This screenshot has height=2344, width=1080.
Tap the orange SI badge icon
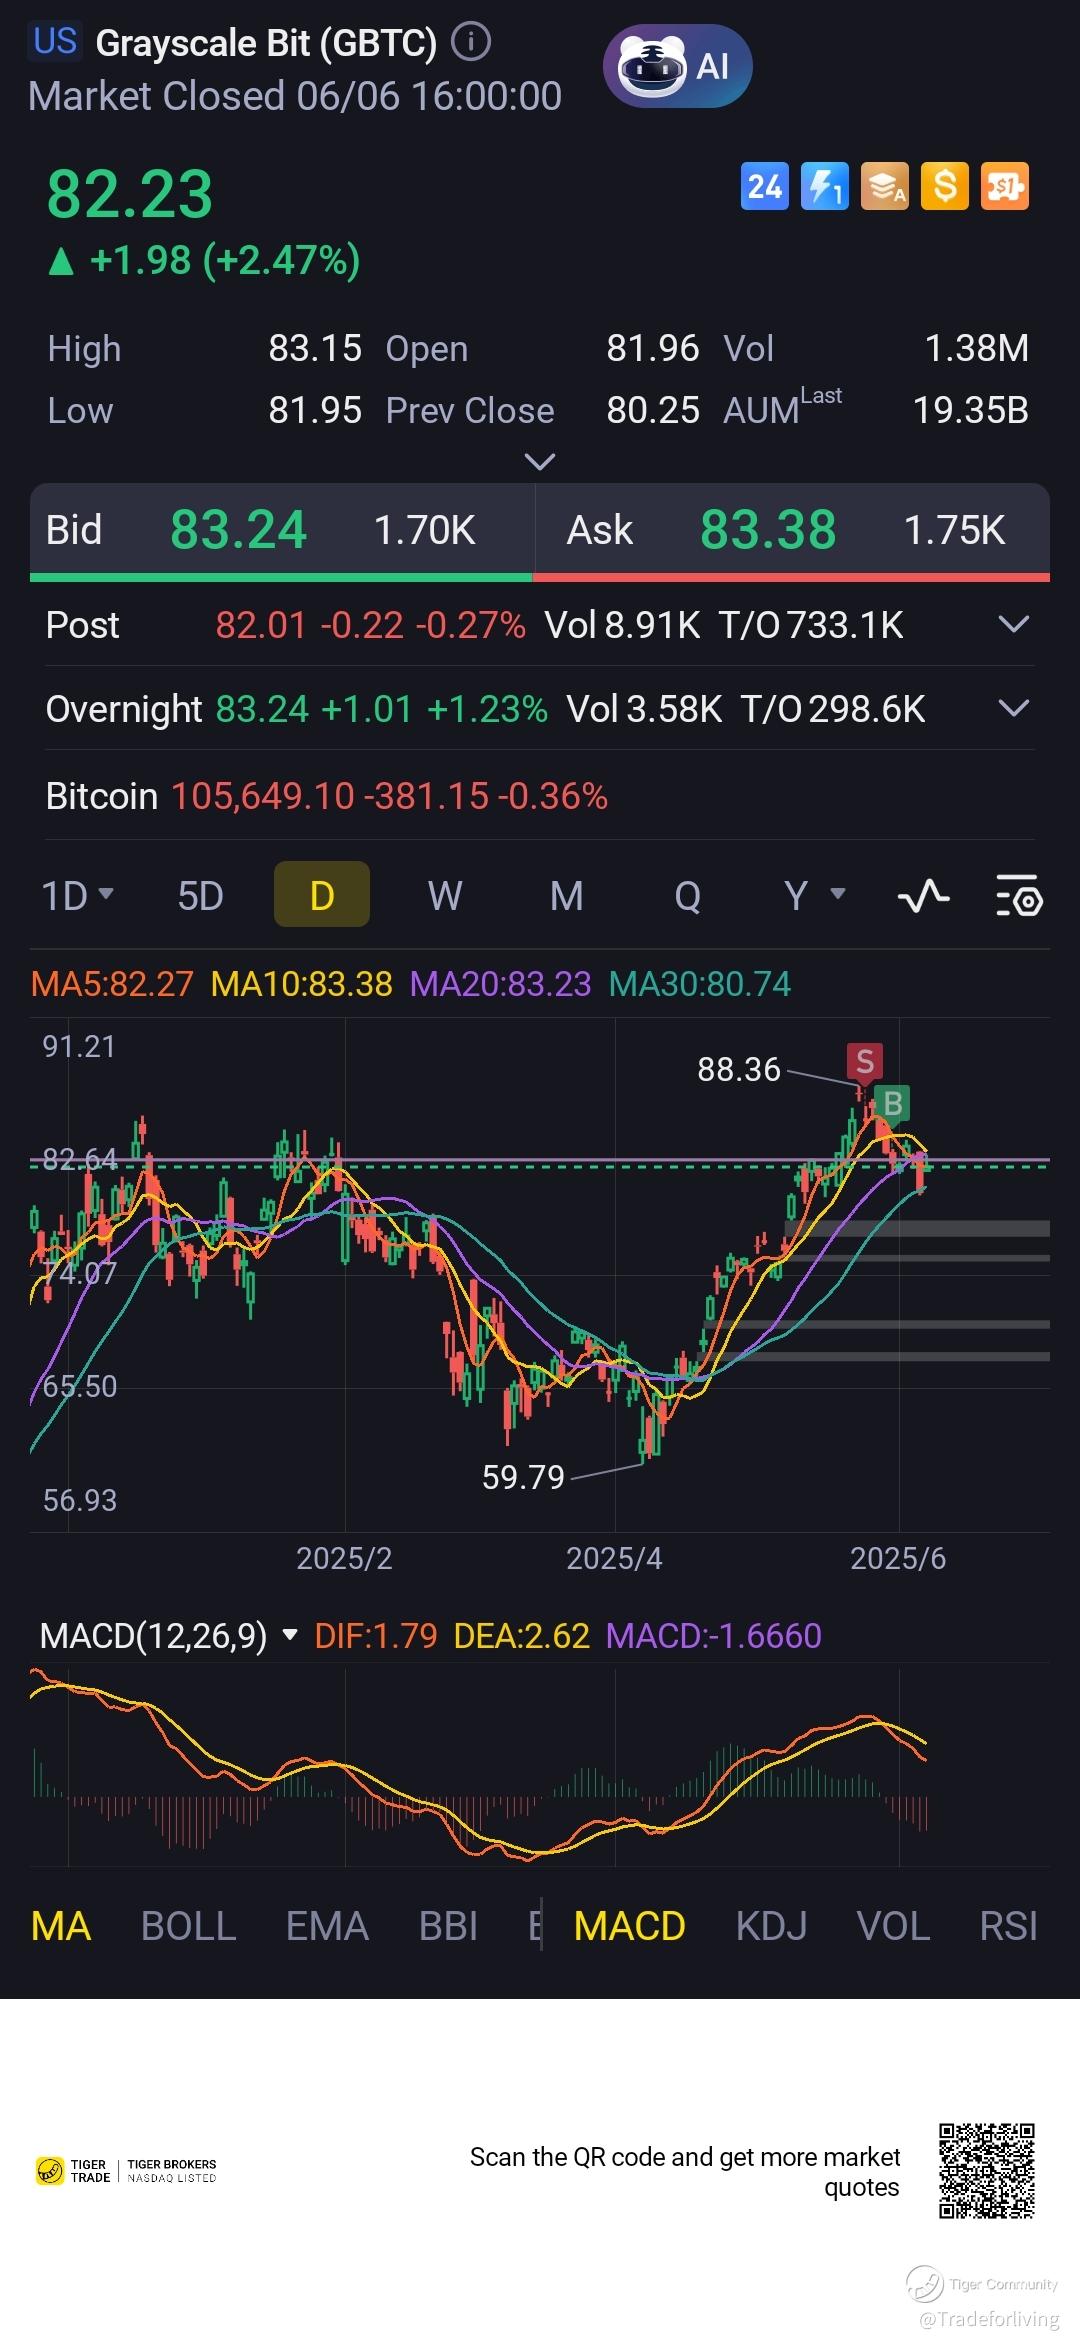tap(1004, 186)
